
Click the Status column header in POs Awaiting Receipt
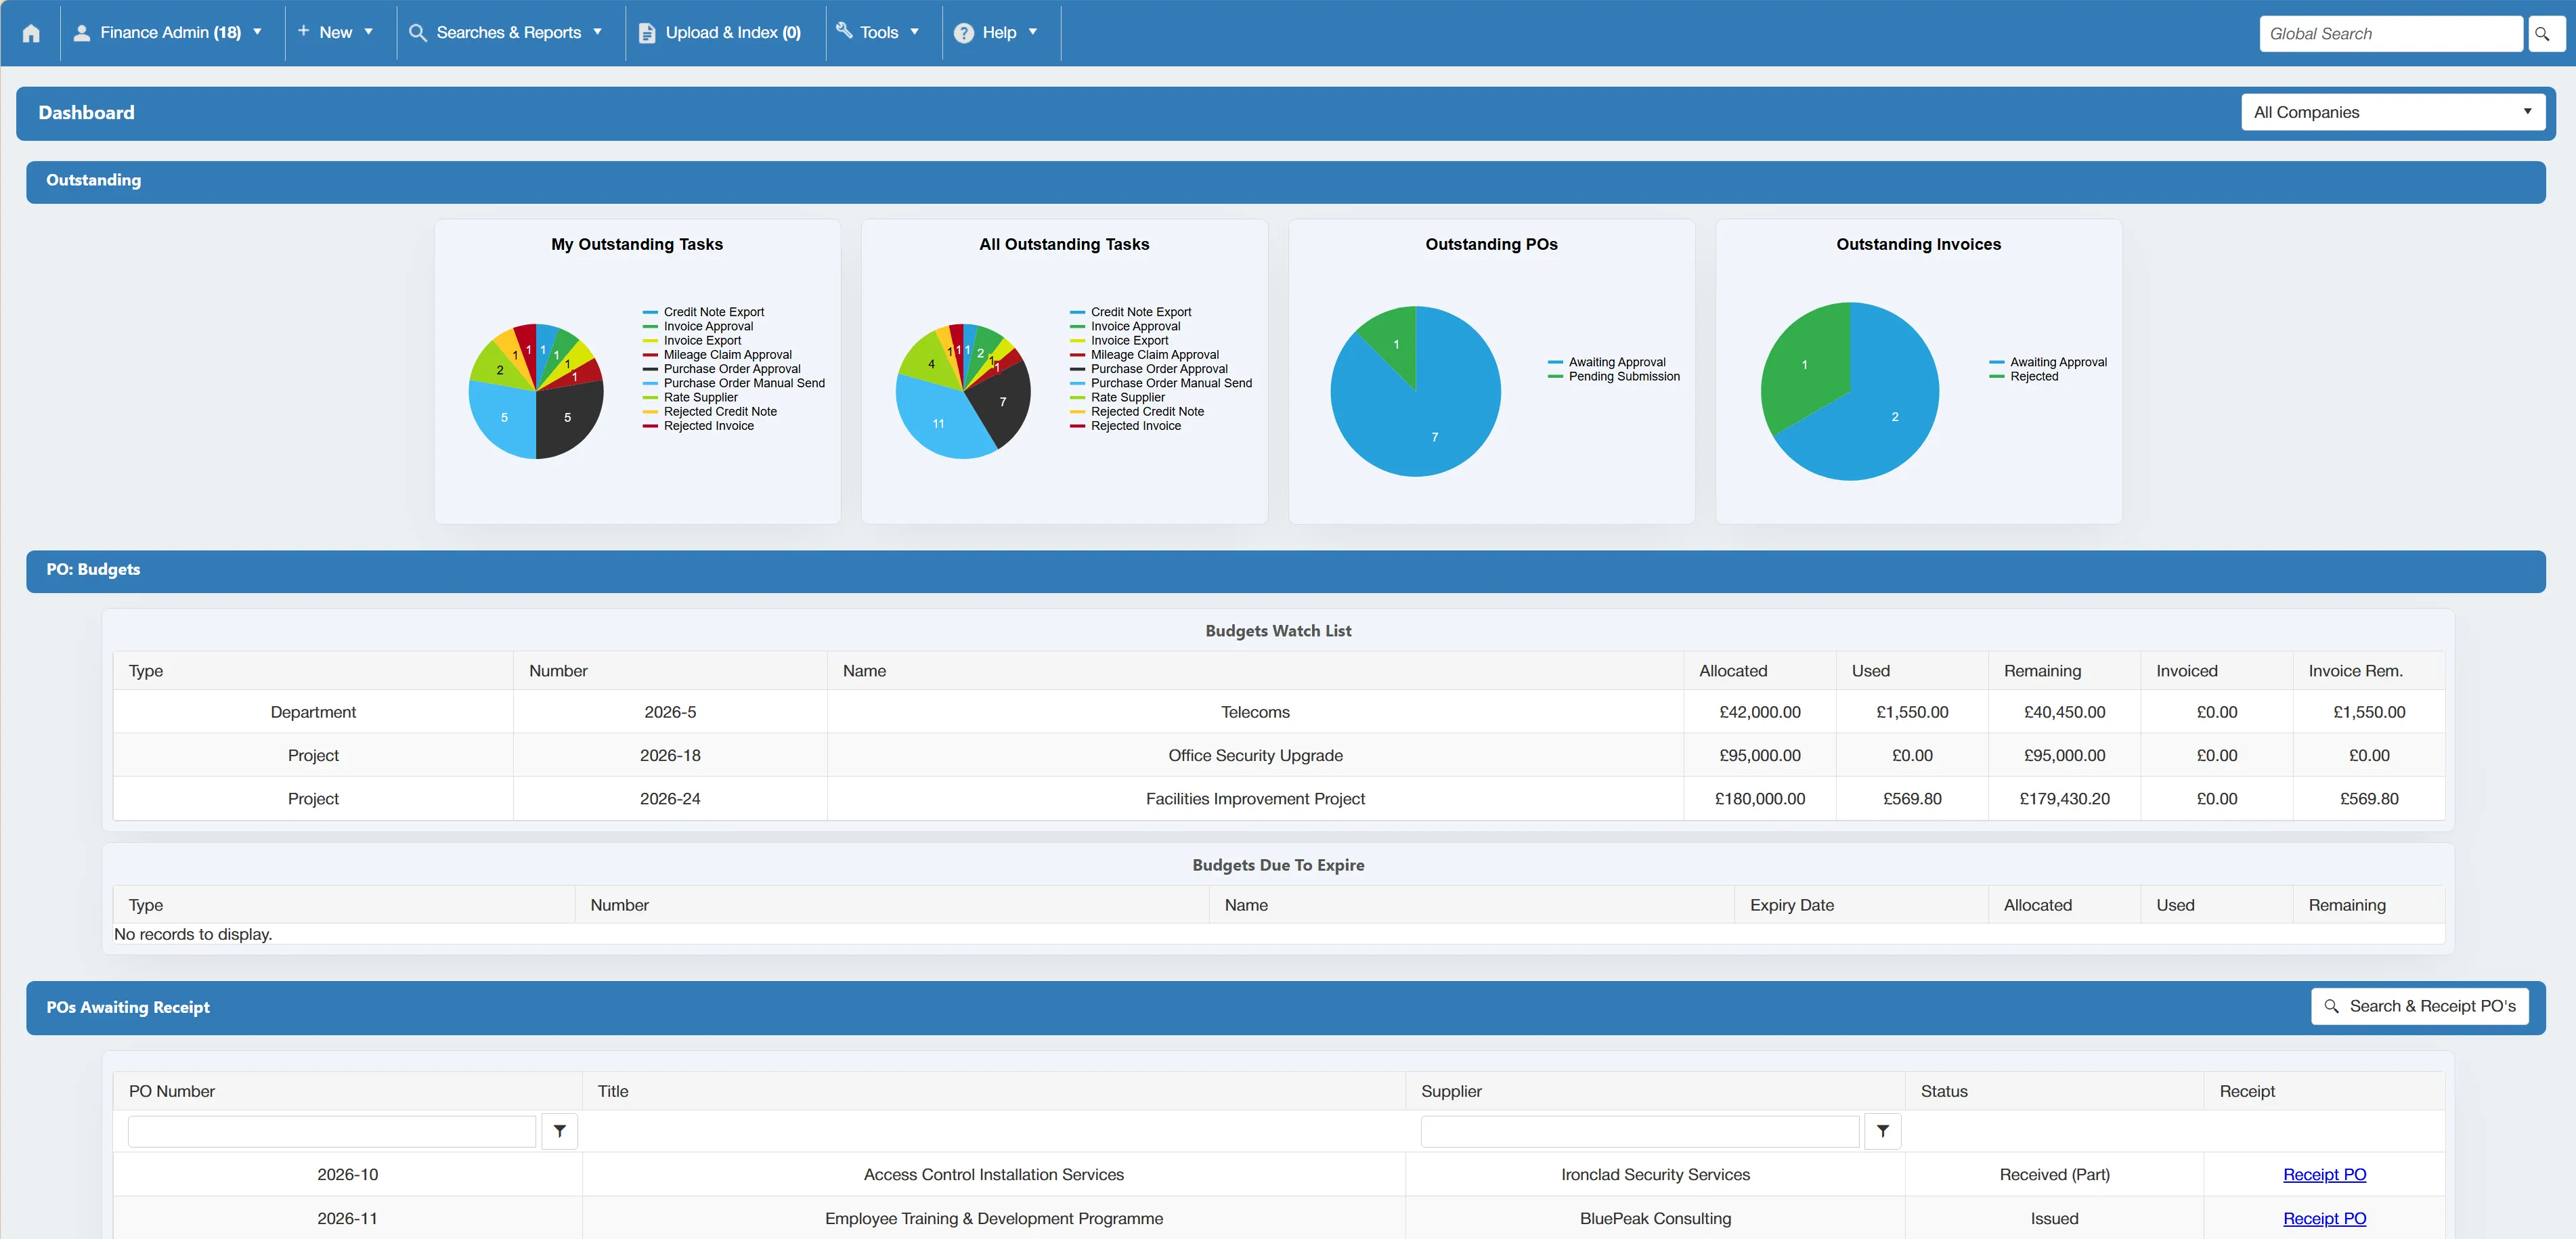coord(2054,1091)
